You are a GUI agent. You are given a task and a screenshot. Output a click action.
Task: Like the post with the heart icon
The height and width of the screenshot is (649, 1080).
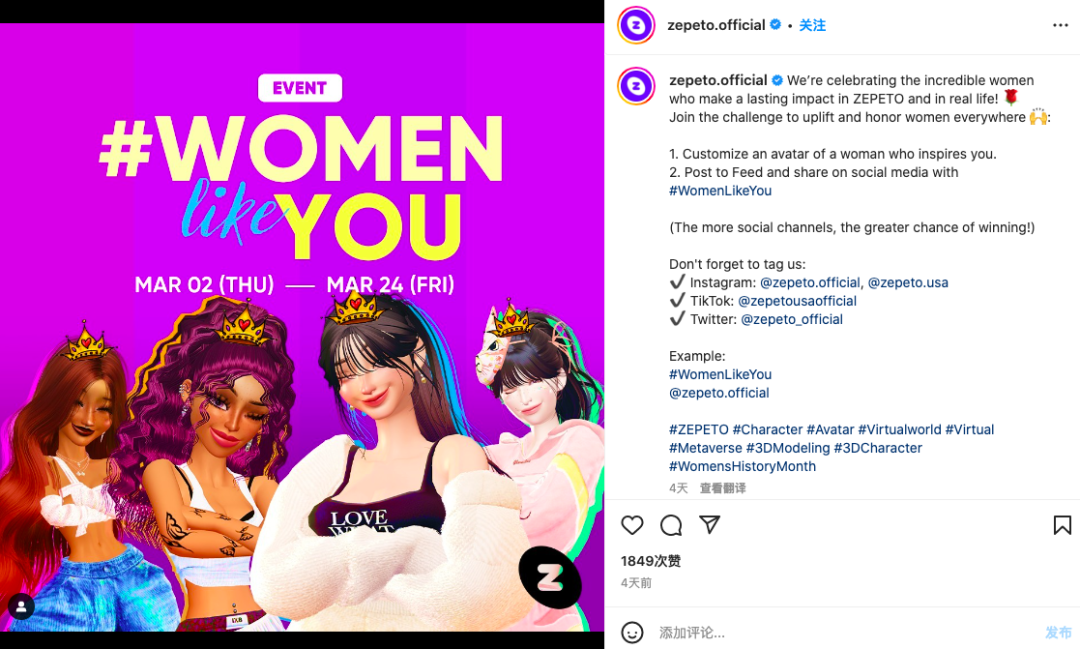[632, 525]
